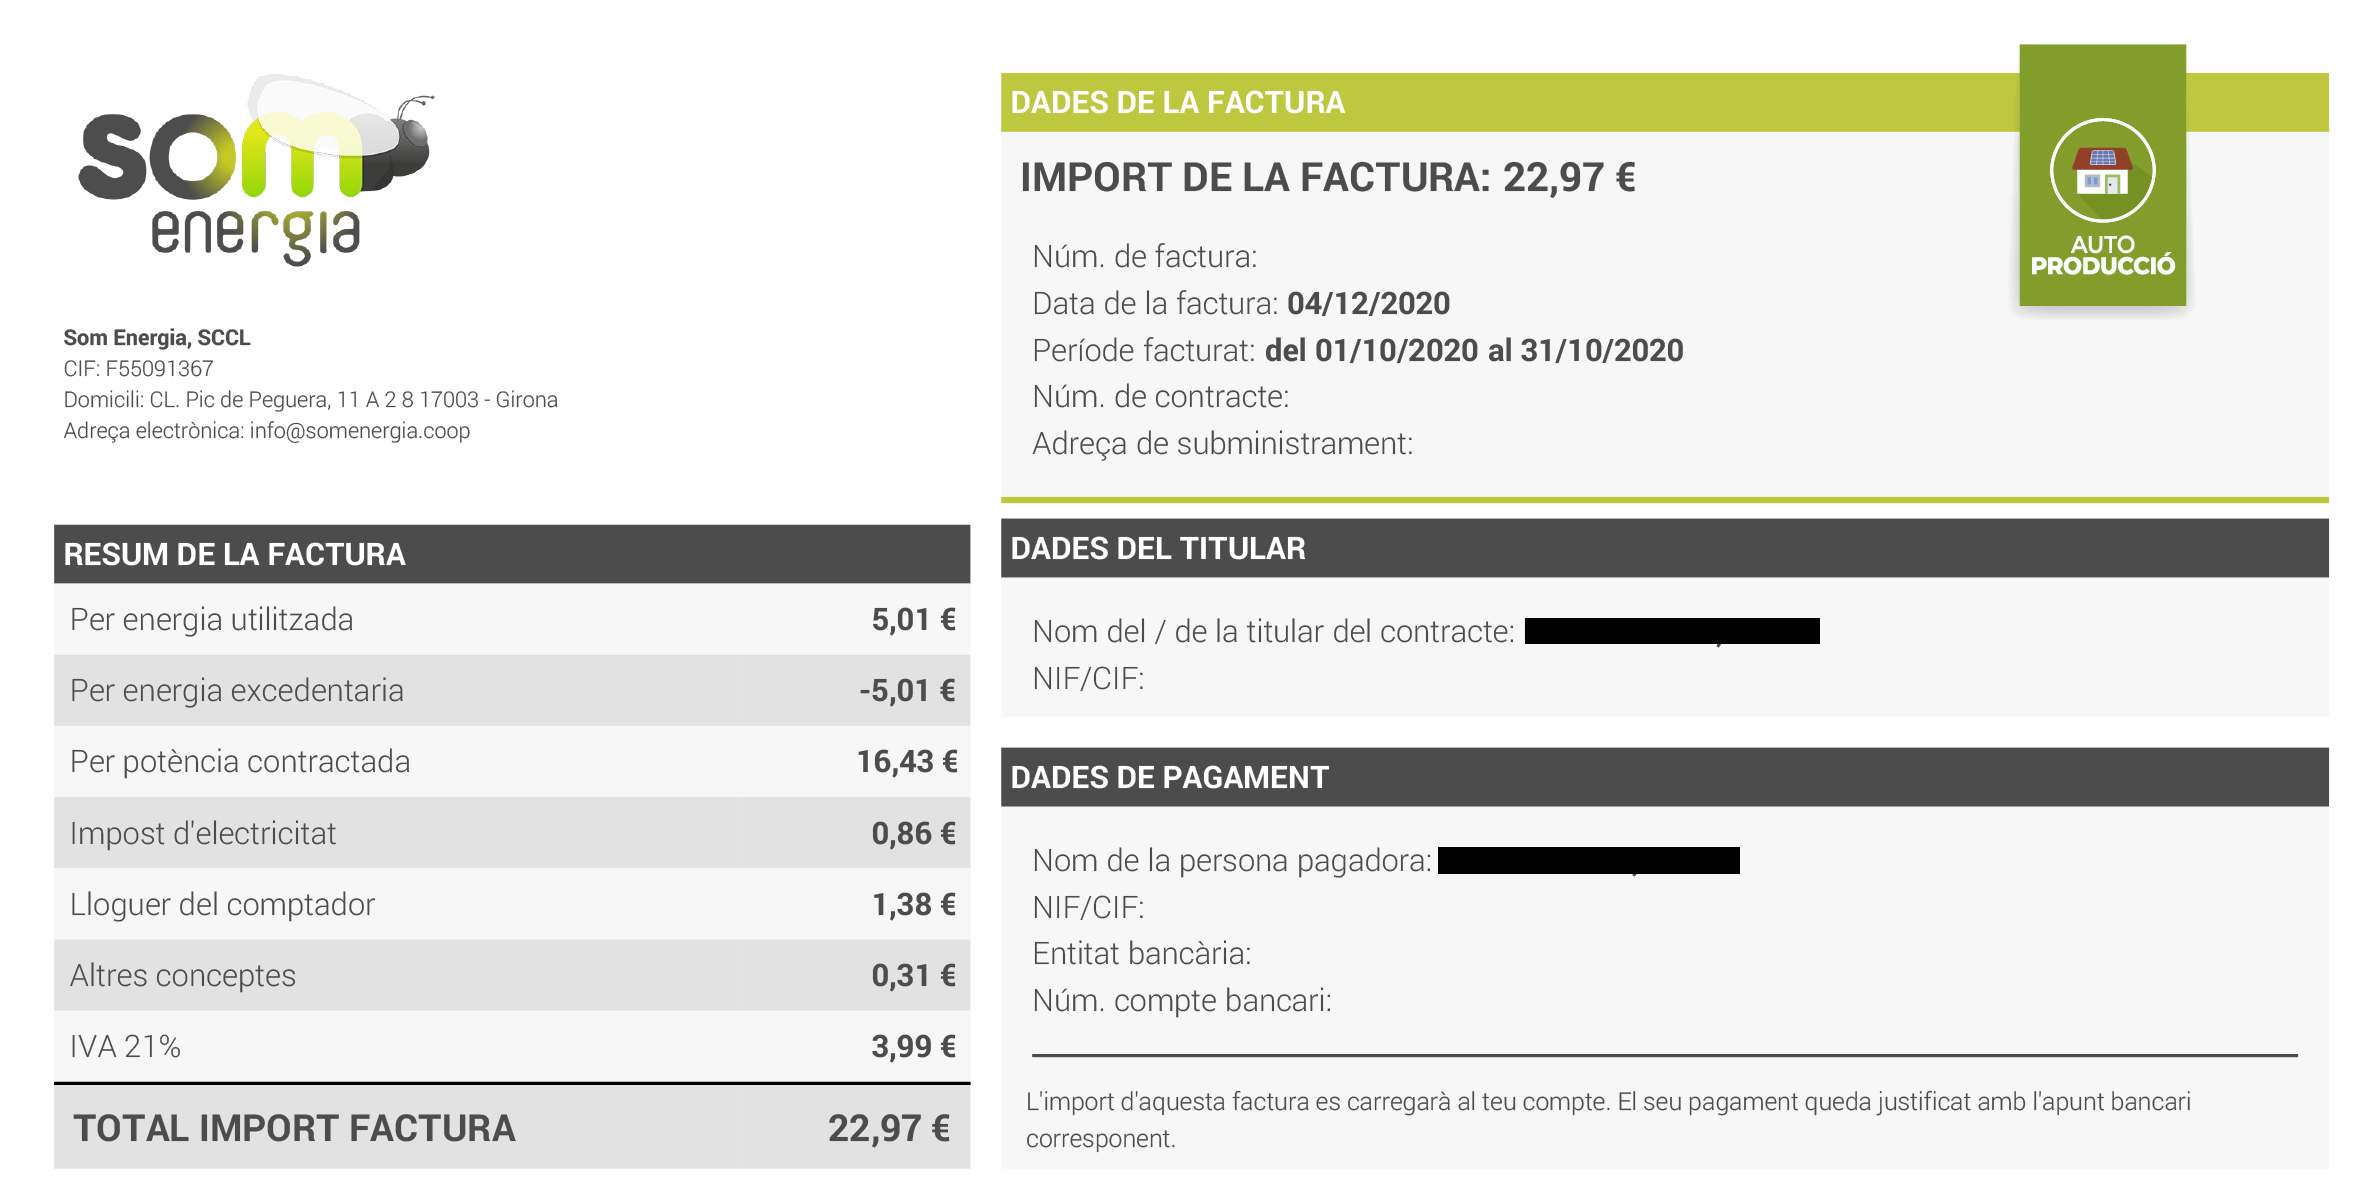
Task: Click the AUTO PRODUCCIÓ badge label
Action: tap(2102, 256)
